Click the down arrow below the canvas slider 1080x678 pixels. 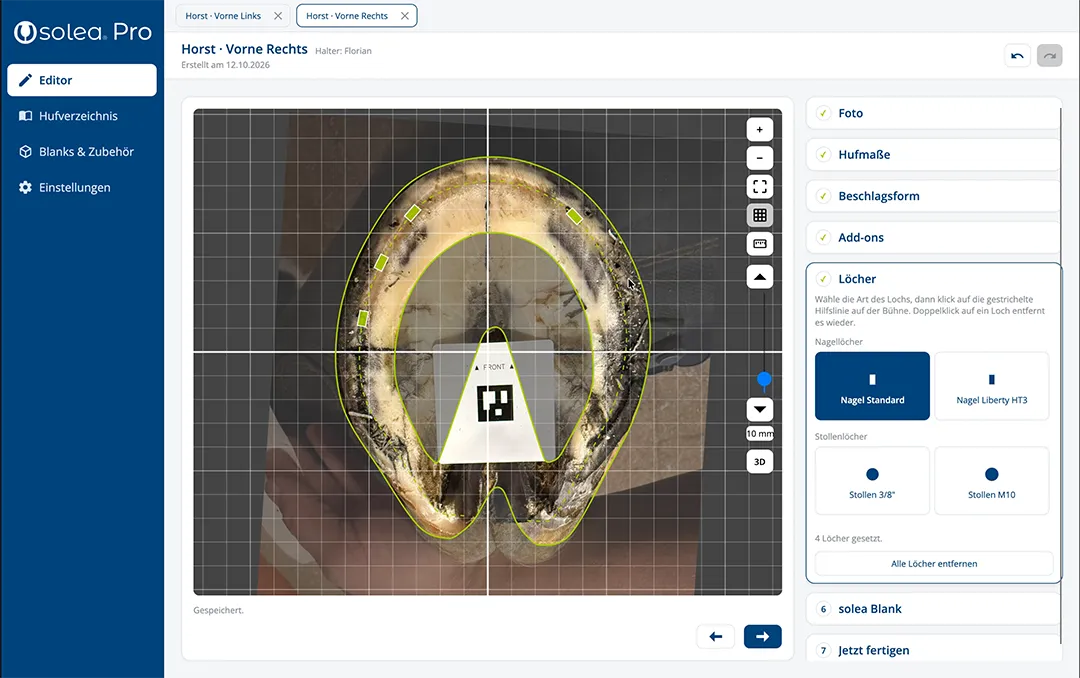(760, 409)
